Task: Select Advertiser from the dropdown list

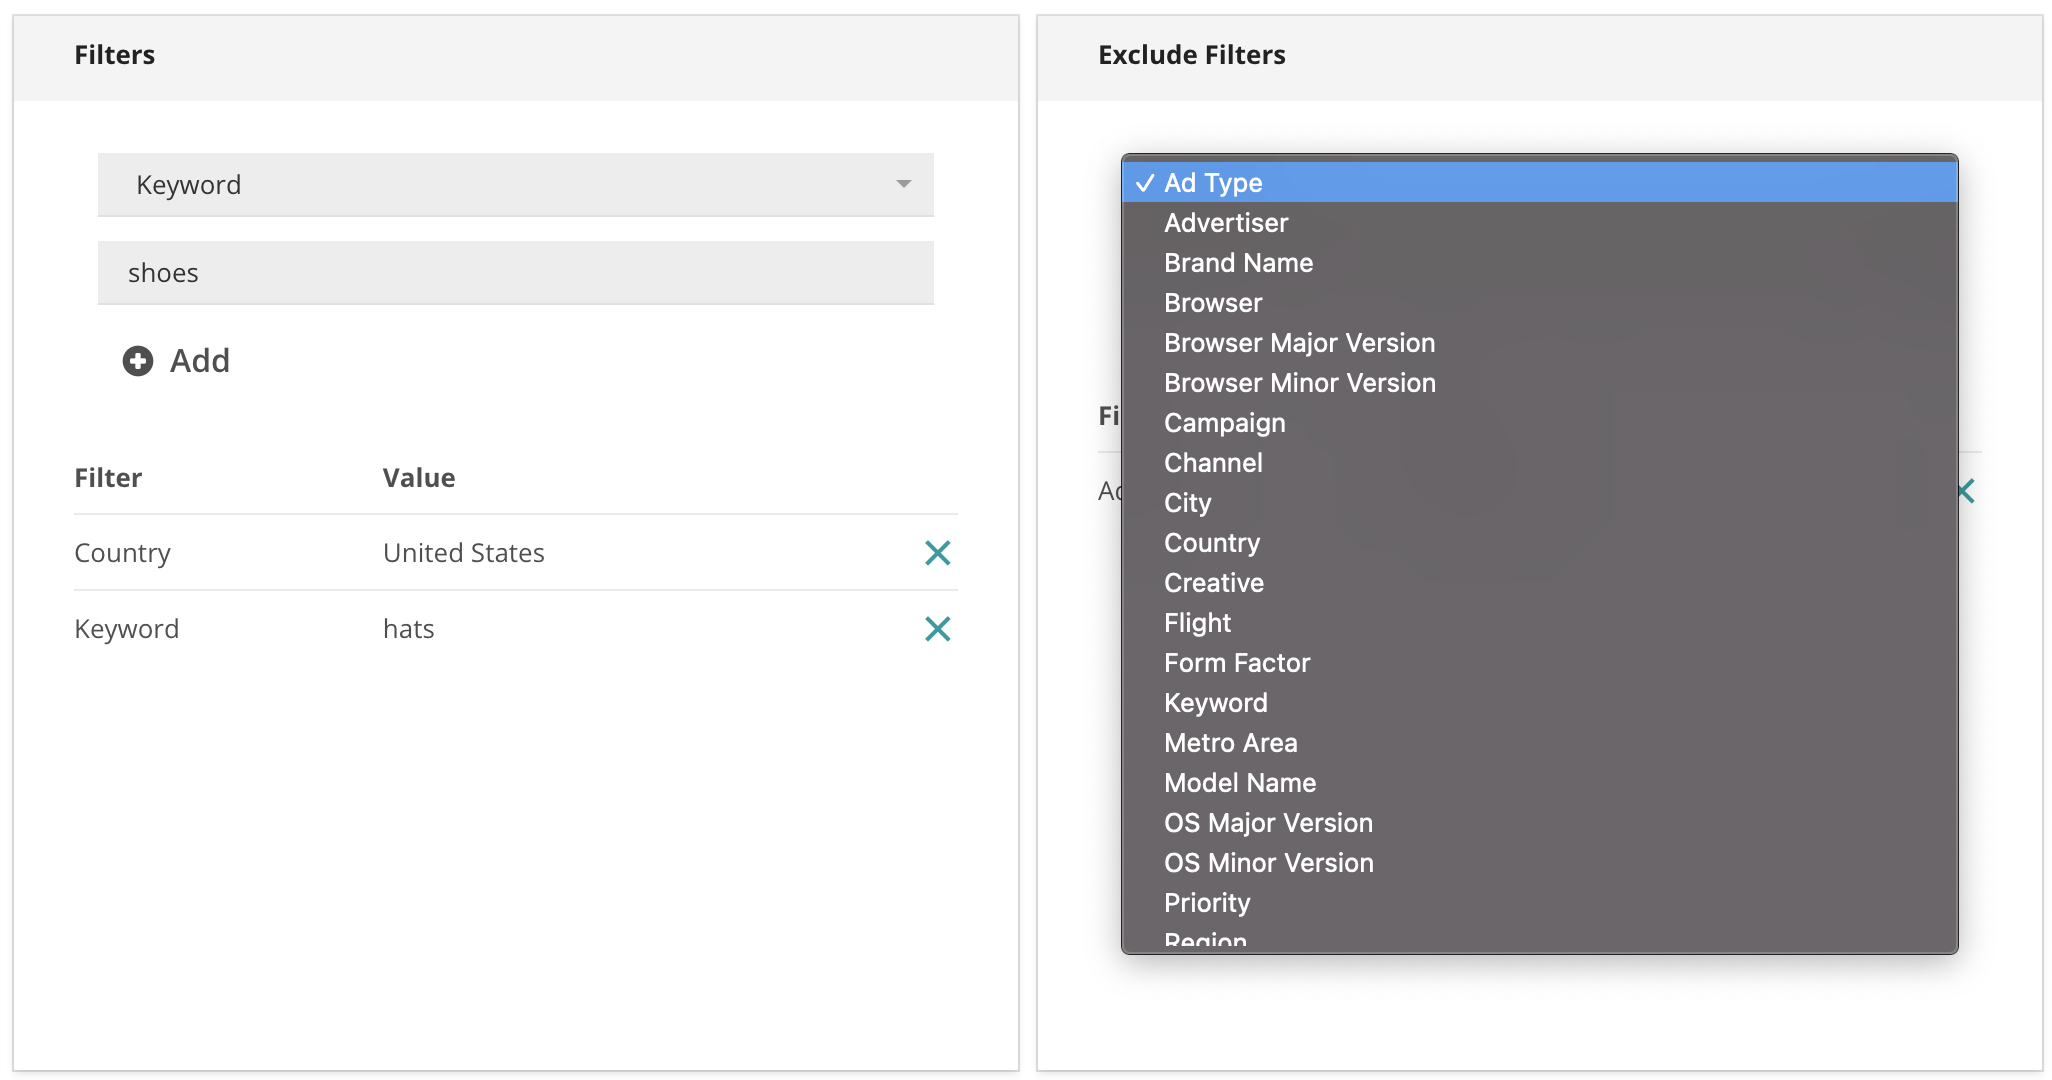Action: point(1225,223)
